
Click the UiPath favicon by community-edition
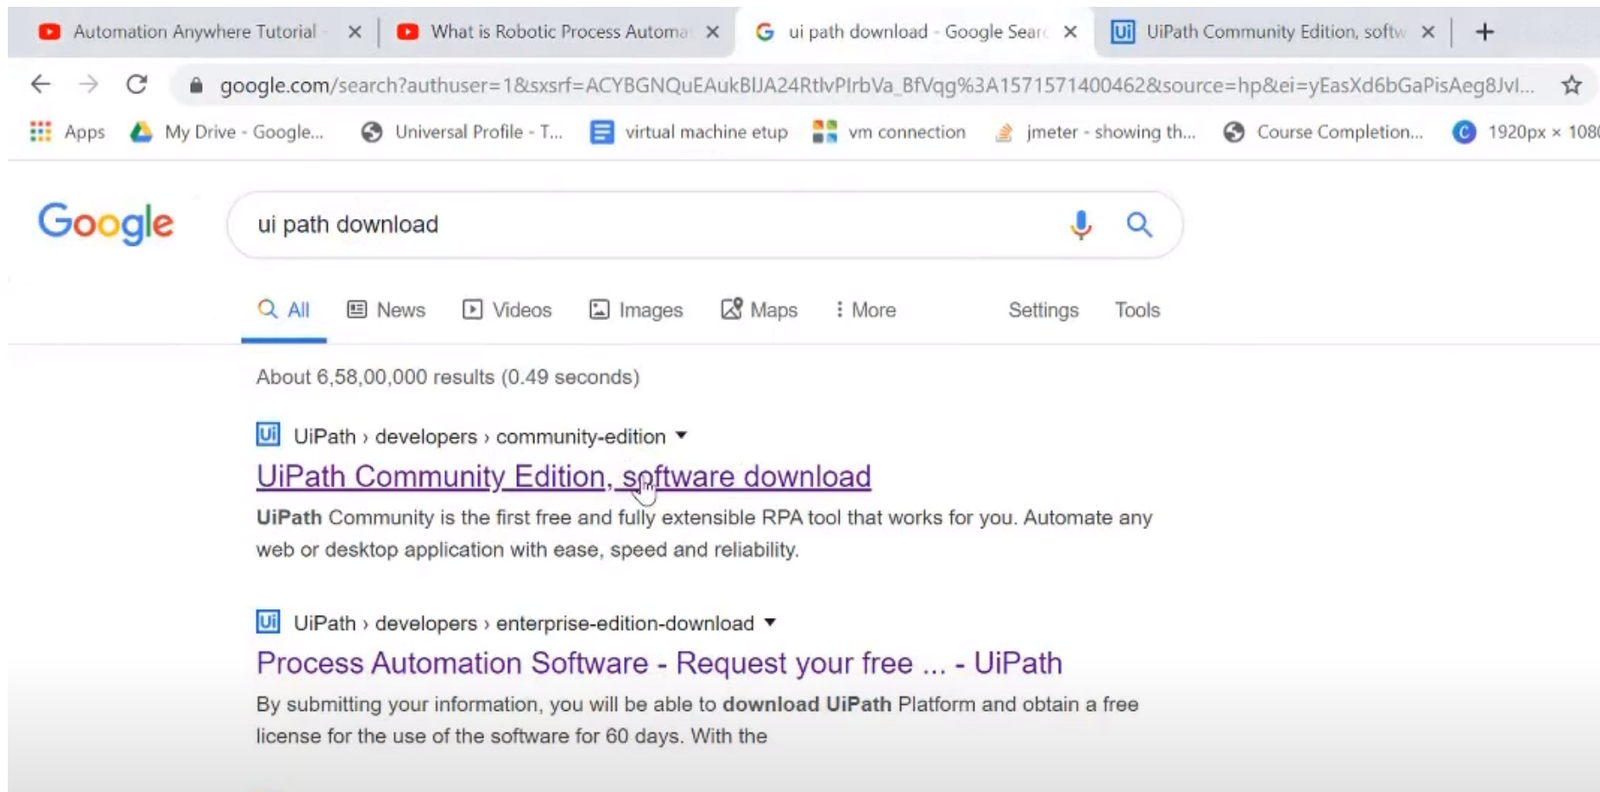[268, 435]
